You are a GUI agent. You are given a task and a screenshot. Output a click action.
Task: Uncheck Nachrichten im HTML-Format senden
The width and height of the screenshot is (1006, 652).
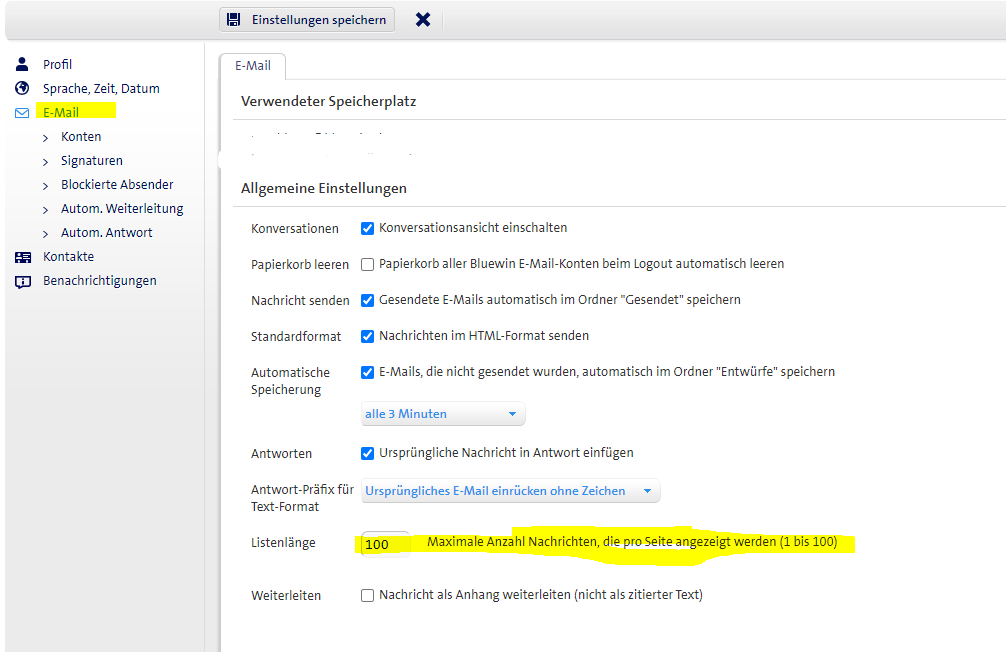point(367,336)
